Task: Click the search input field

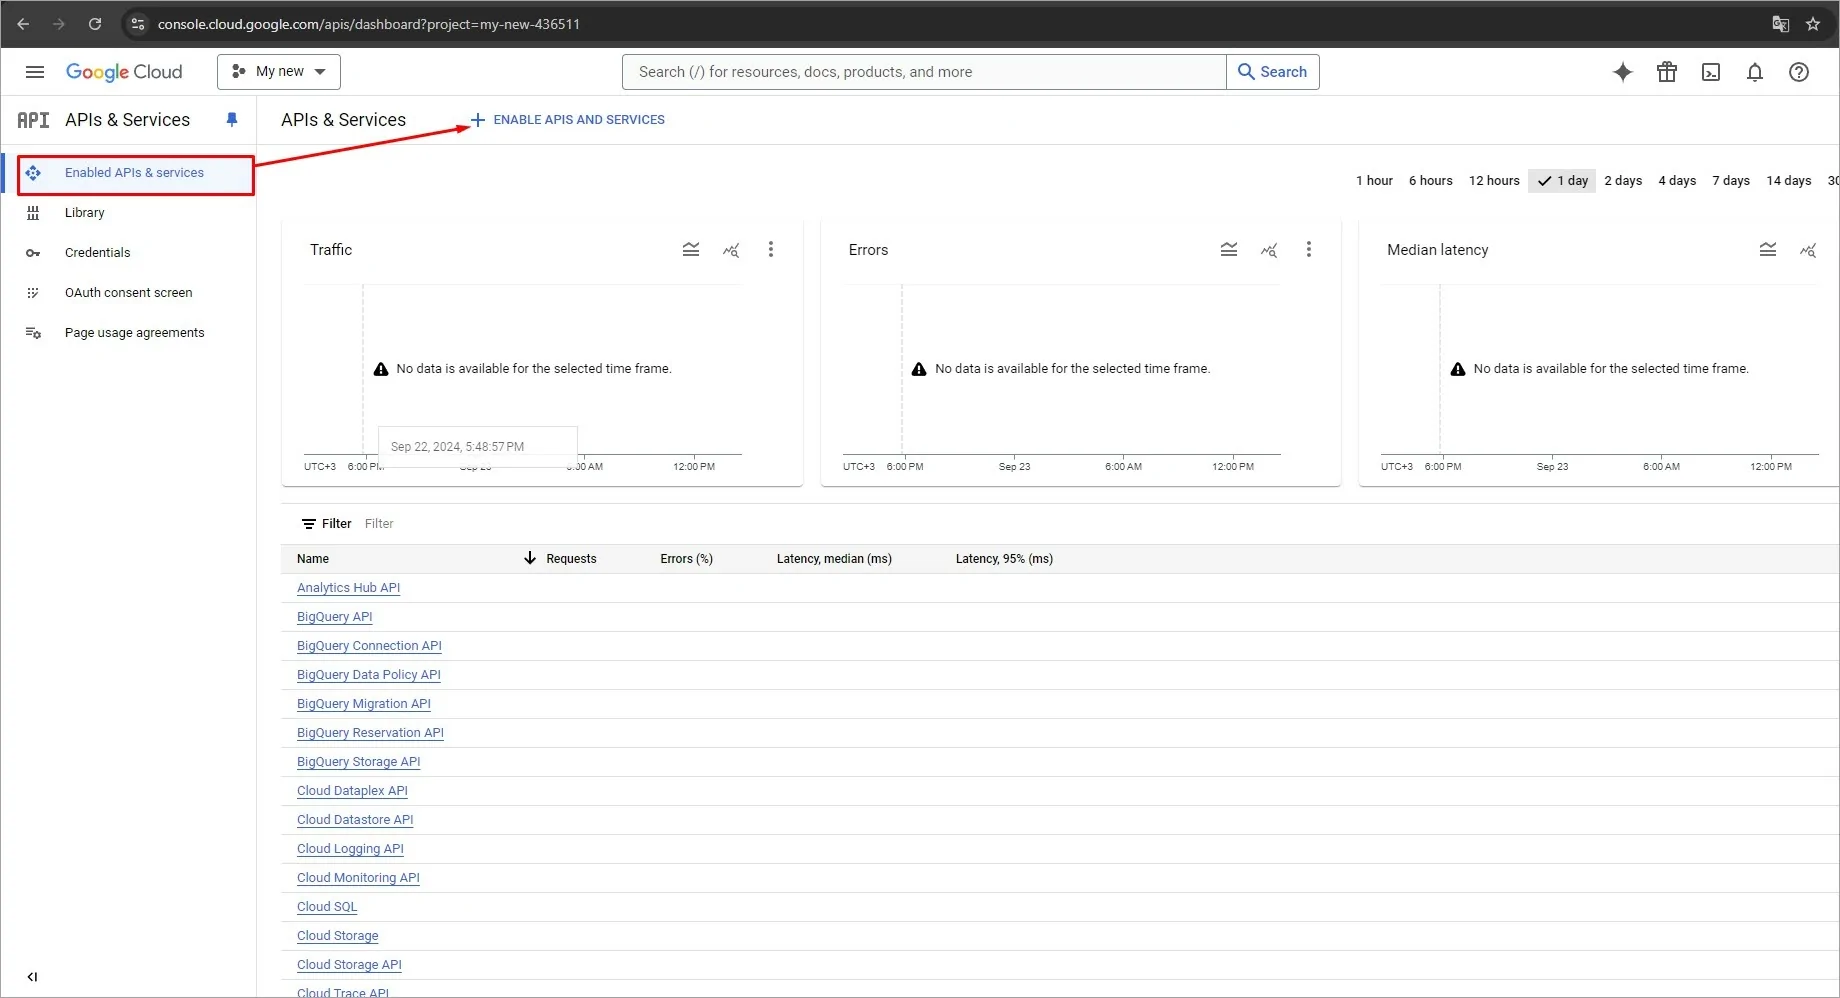Action: pos(922,71)
